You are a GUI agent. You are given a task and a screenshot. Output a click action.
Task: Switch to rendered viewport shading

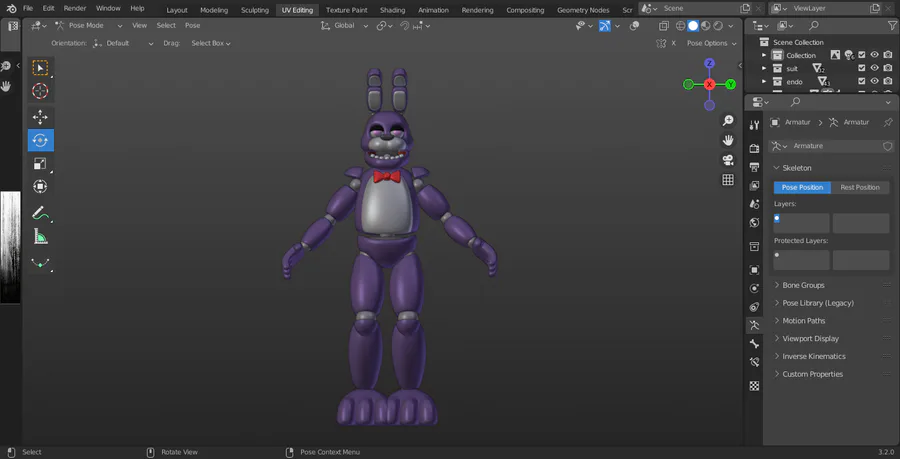[717, 26]
